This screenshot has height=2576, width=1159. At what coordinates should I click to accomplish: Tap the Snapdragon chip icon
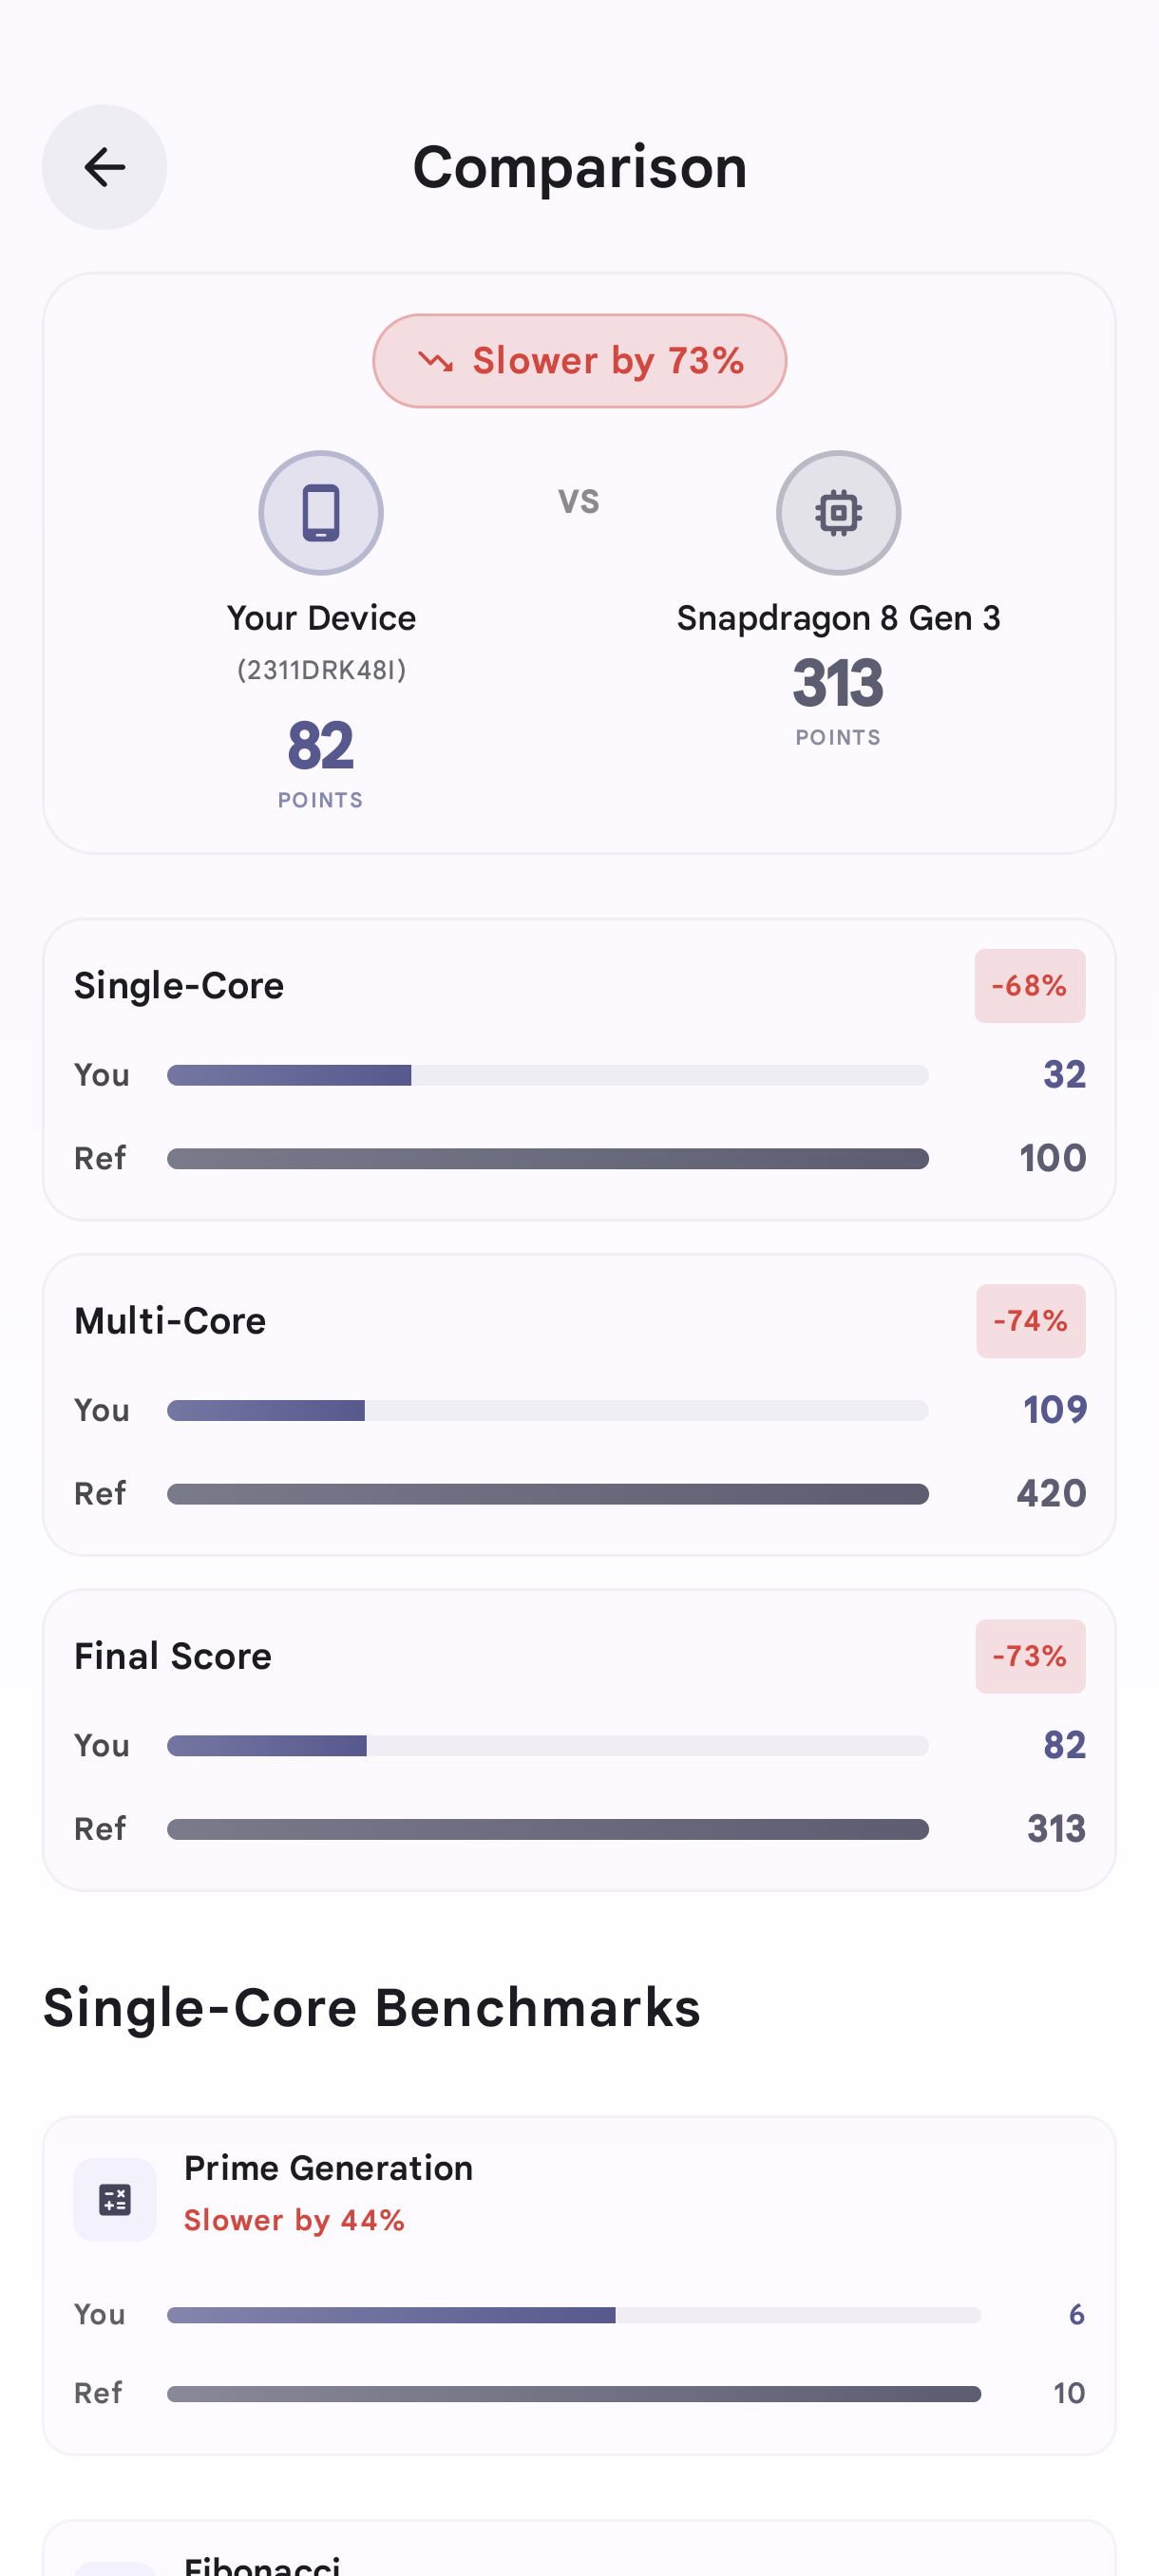tap(838, 513)
